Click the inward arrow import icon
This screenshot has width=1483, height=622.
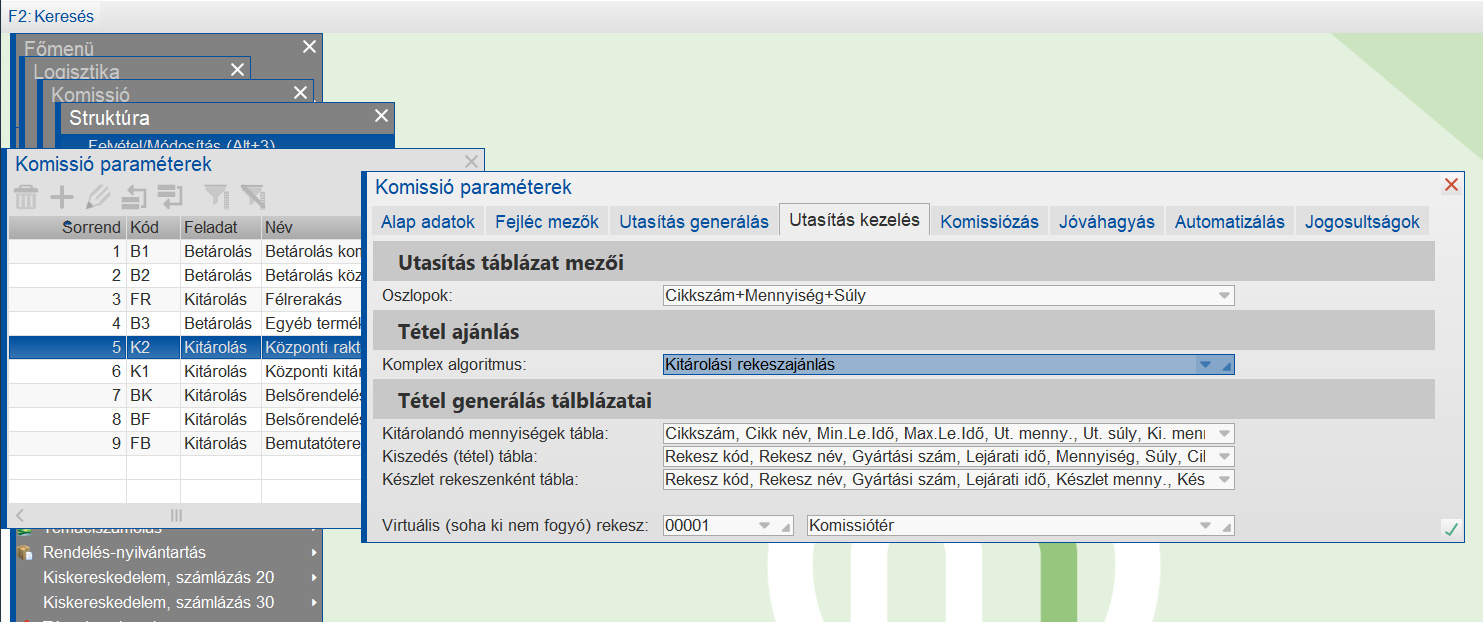133,197
